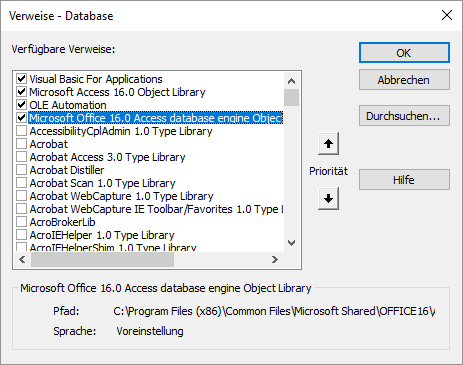The height and width of the screenshot is (365, 463).
Task: Select the 'AcroBrokerLib' entry
Action: point(62,222)
